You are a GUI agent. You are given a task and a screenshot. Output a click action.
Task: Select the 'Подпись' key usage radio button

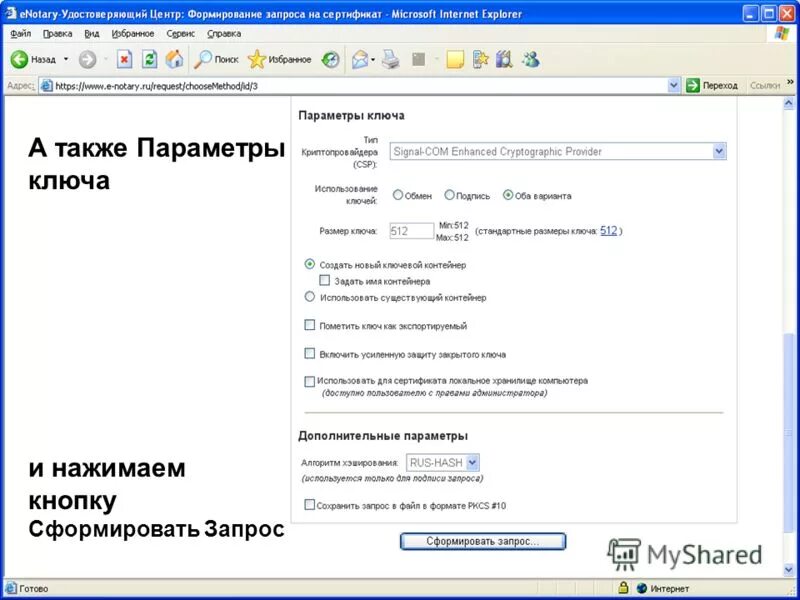[449, 194]
